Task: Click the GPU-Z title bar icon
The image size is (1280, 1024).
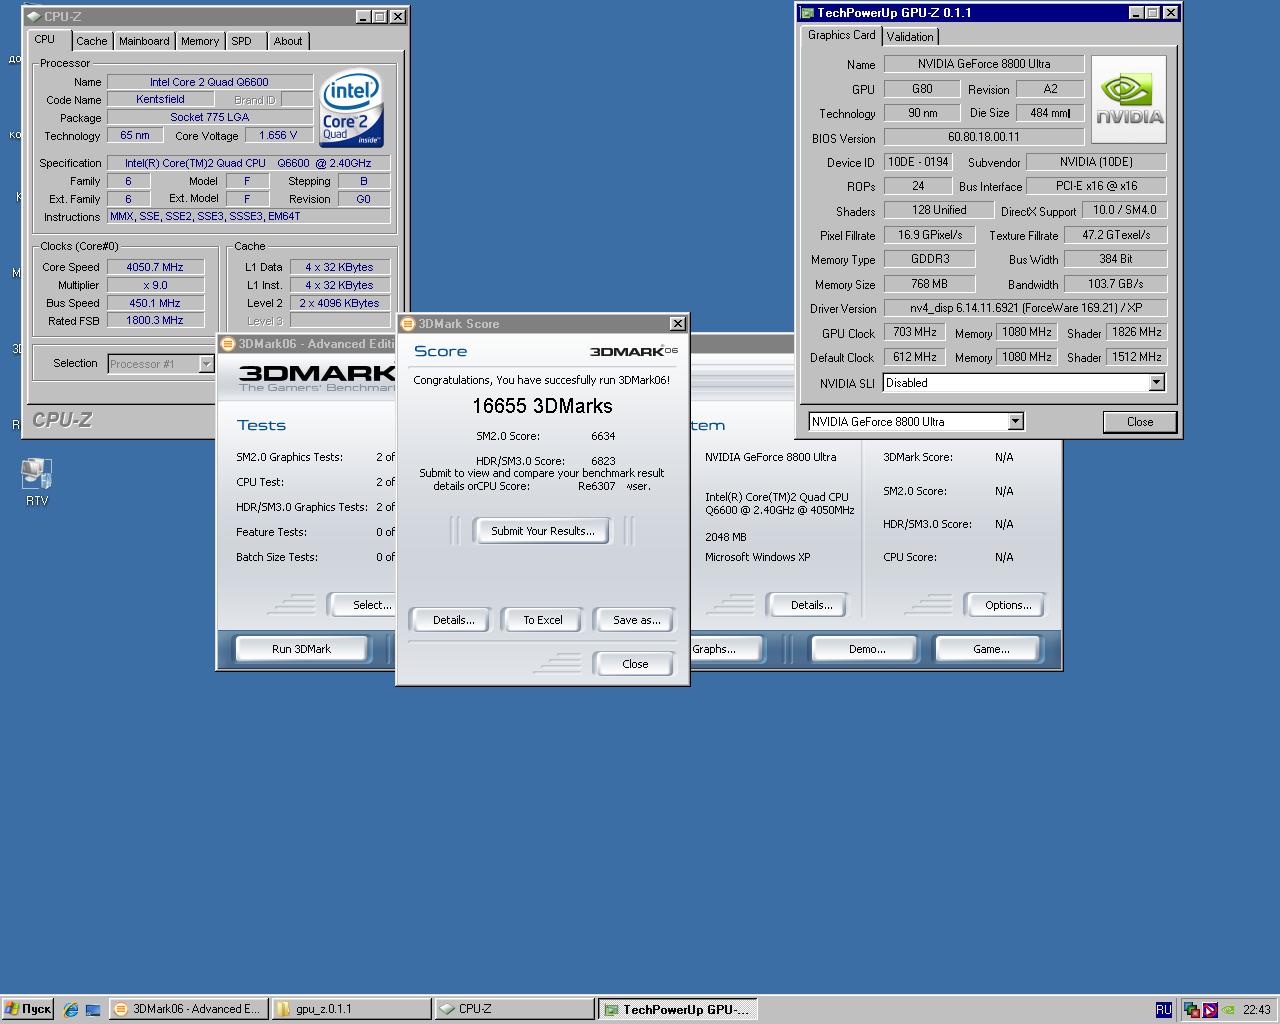Action: pos(806,13)
